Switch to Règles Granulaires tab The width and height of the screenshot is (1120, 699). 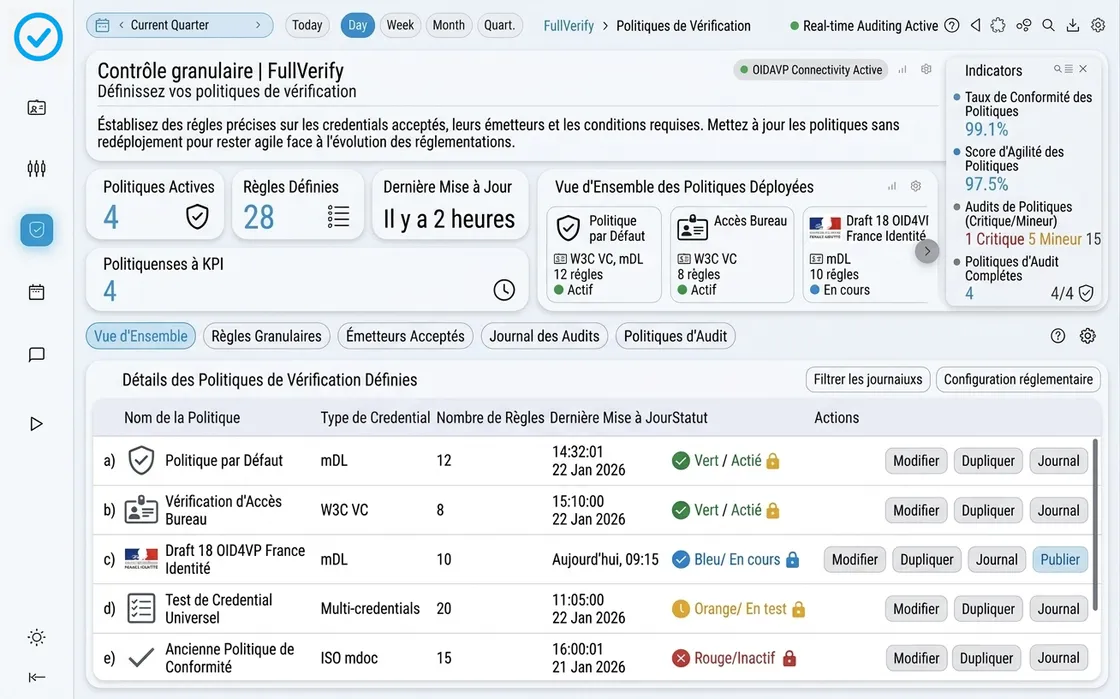[x=266, y=337]
